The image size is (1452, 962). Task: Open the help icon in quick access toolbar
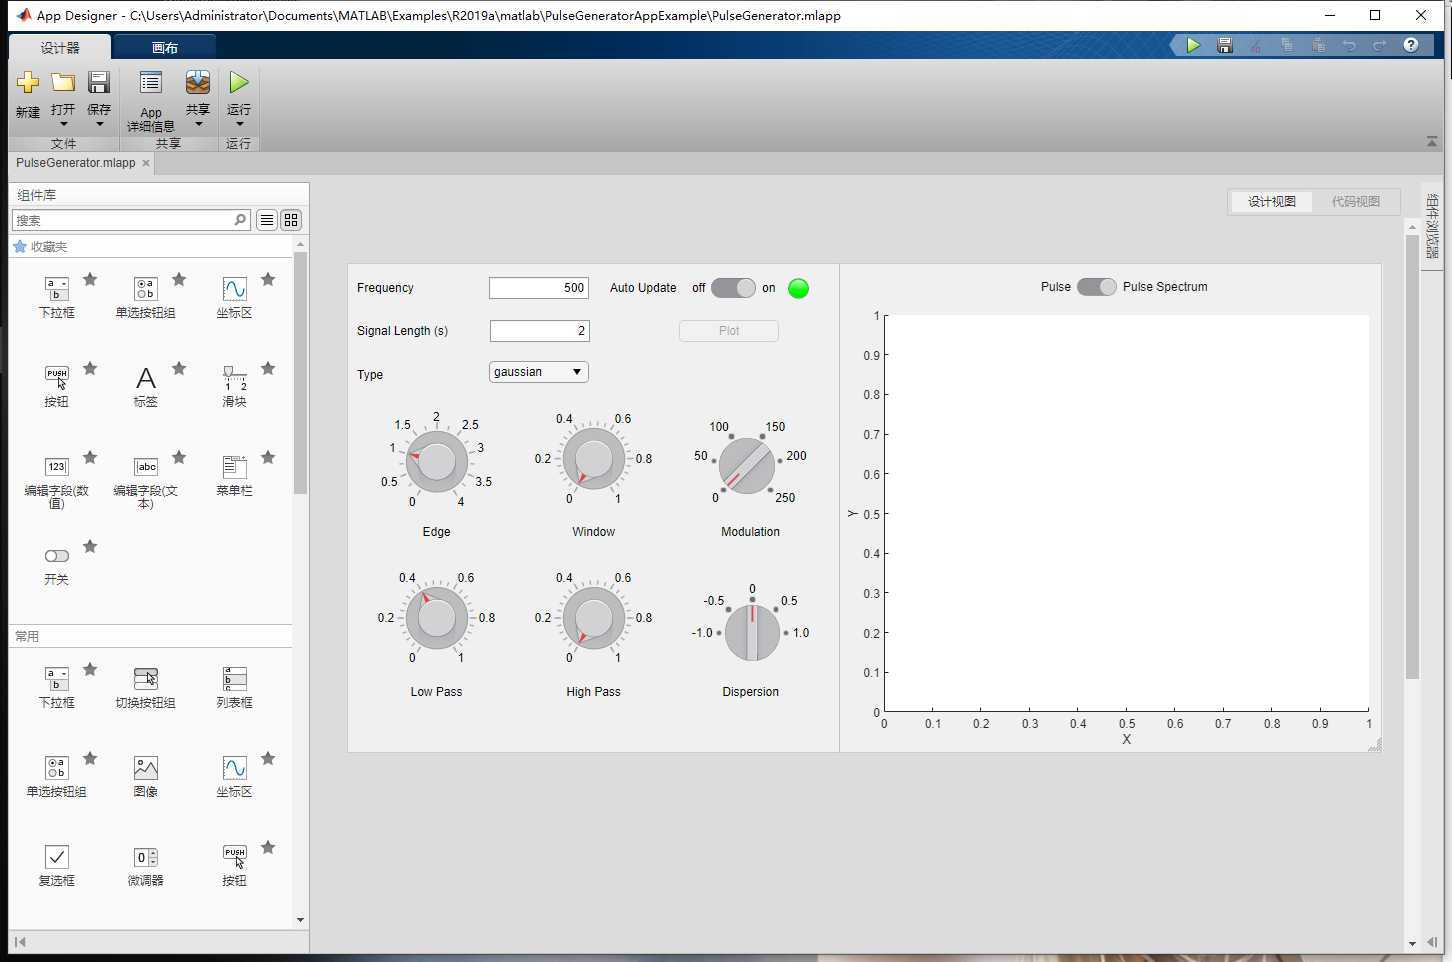(1411, 45)
